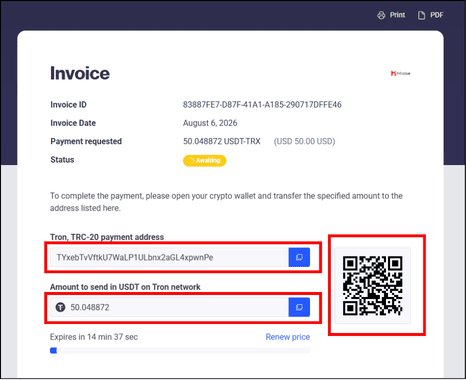466x380 pixels.
Task: Click the Invoice ID label
Action: coord(68,105)
